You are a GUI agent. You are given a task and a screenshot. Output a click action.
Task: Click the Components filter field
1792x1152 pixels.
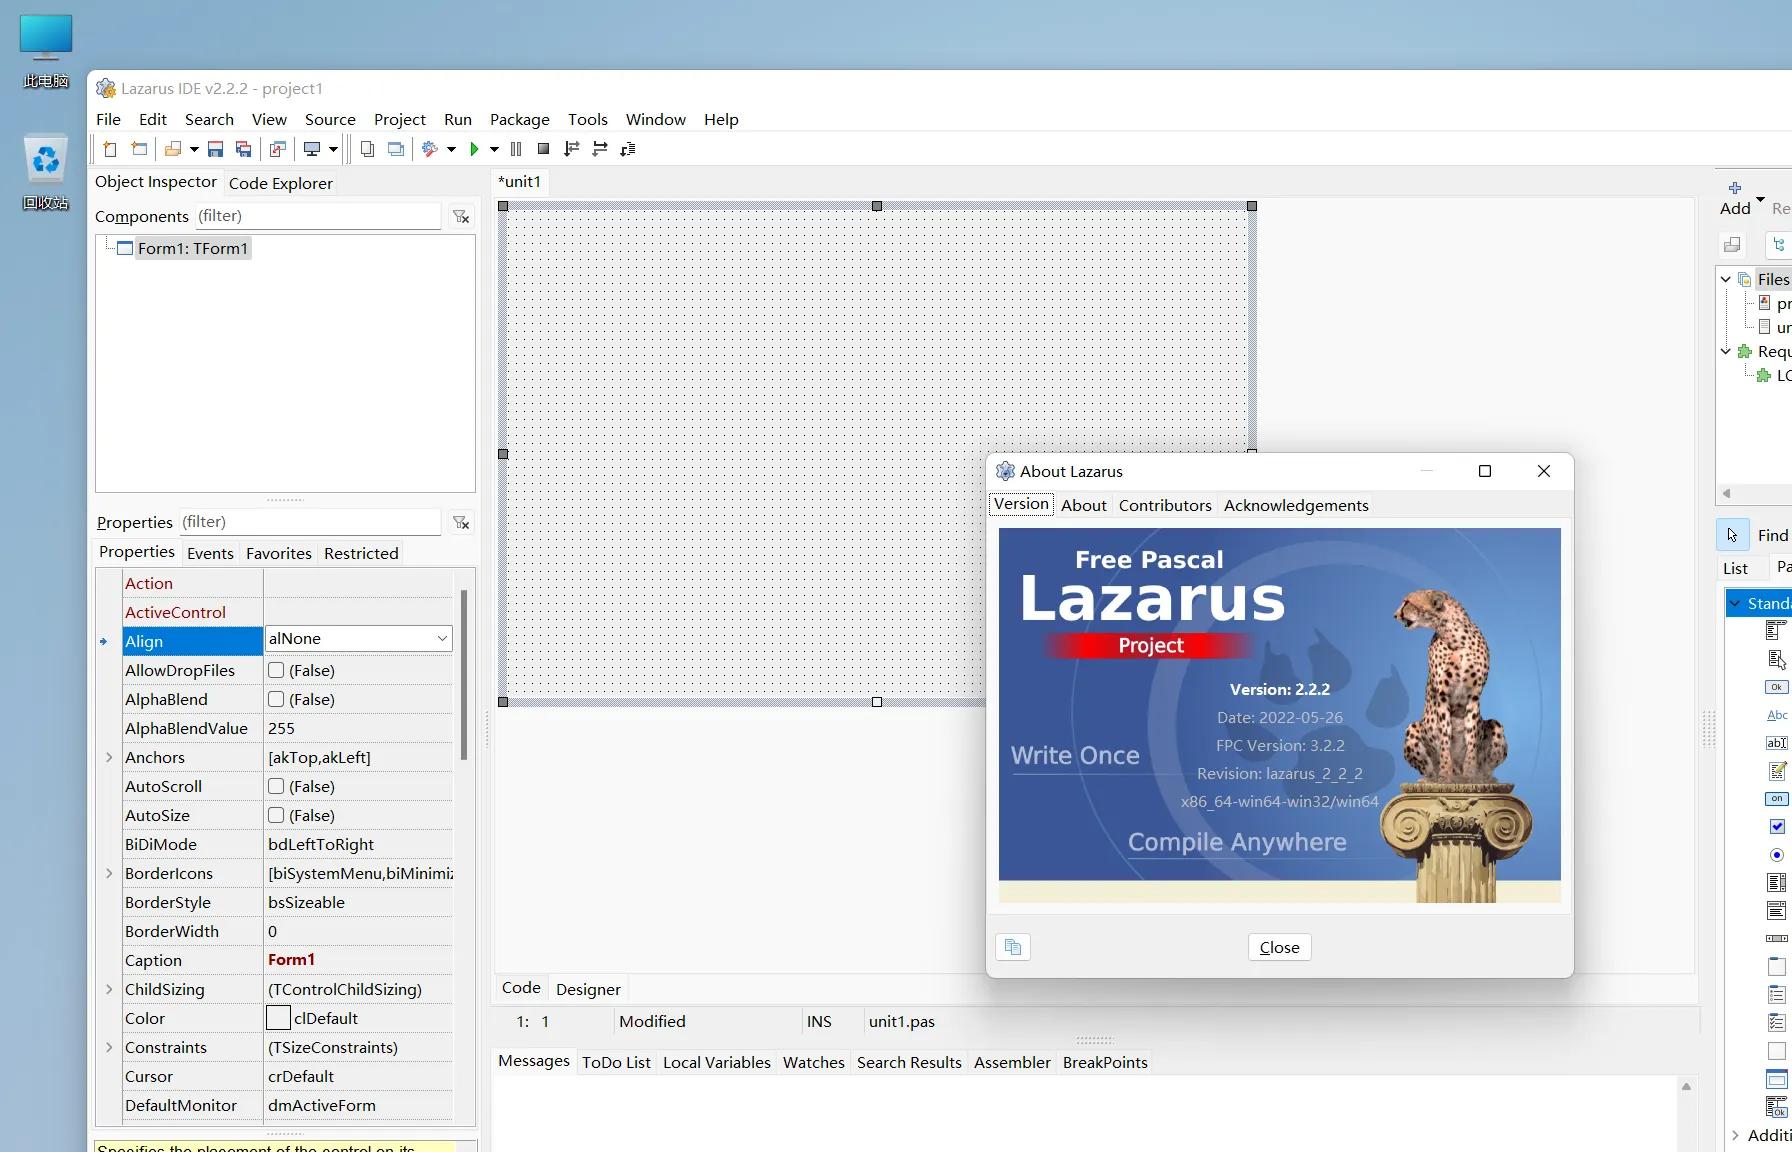click(x=316, y=216)
